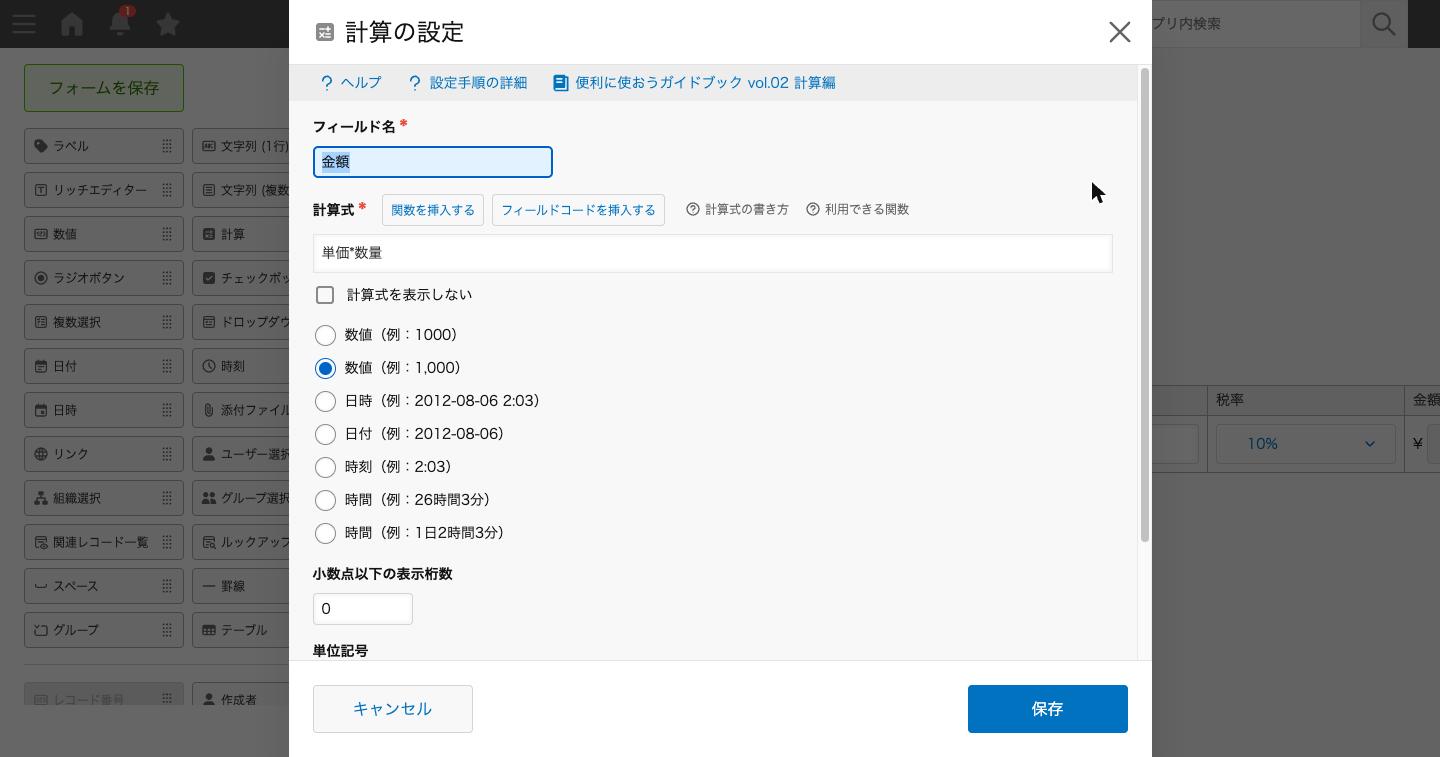Click the search magnifier icon
The width and height of the screenshot is (1440, 757).
tap(1384, 23)
